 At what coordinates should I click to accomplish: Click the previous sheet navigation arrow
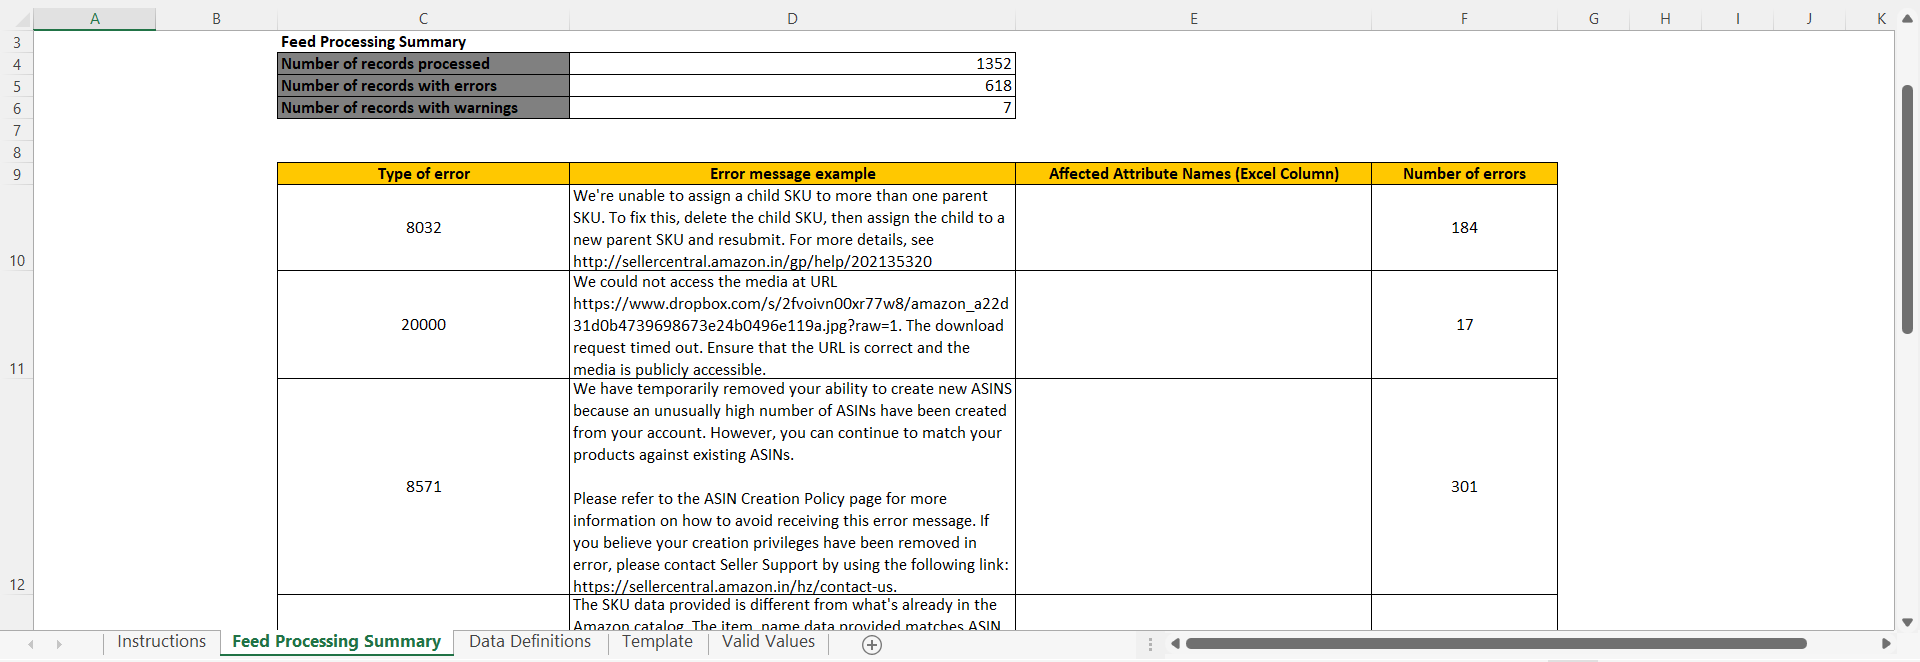point(31,644)
